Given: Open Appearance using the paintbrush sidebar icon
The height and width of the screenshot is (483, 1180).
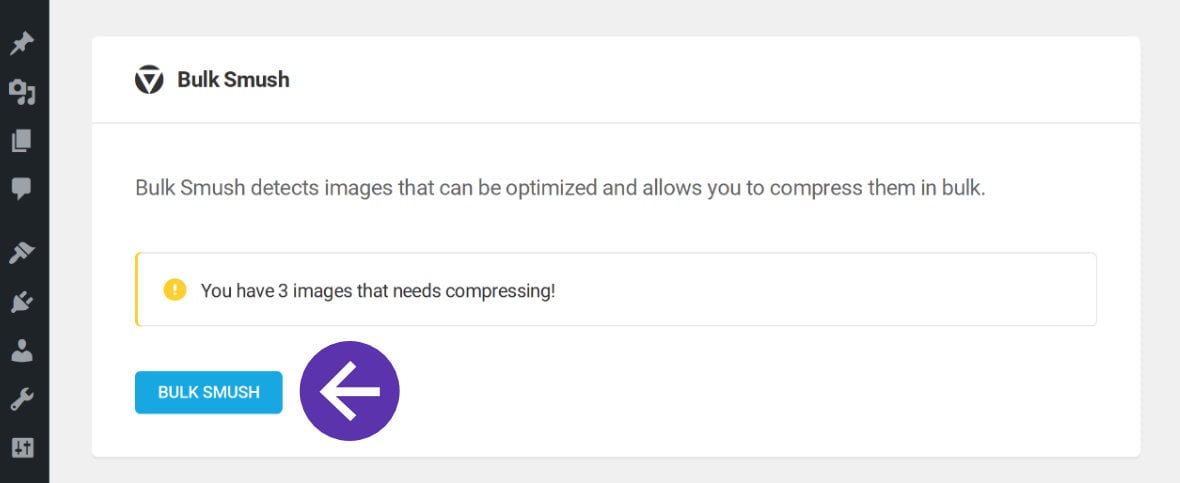Looking at the screenshot, I should click(22, 254).
